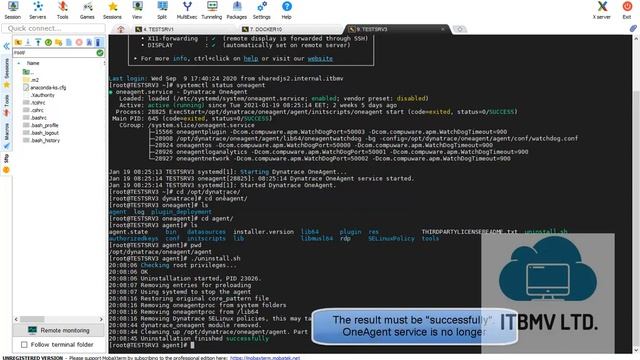The width and height of the screenshot is (640, 360).
Task: Focus the Quick connect search field
Action: [53, 28]
